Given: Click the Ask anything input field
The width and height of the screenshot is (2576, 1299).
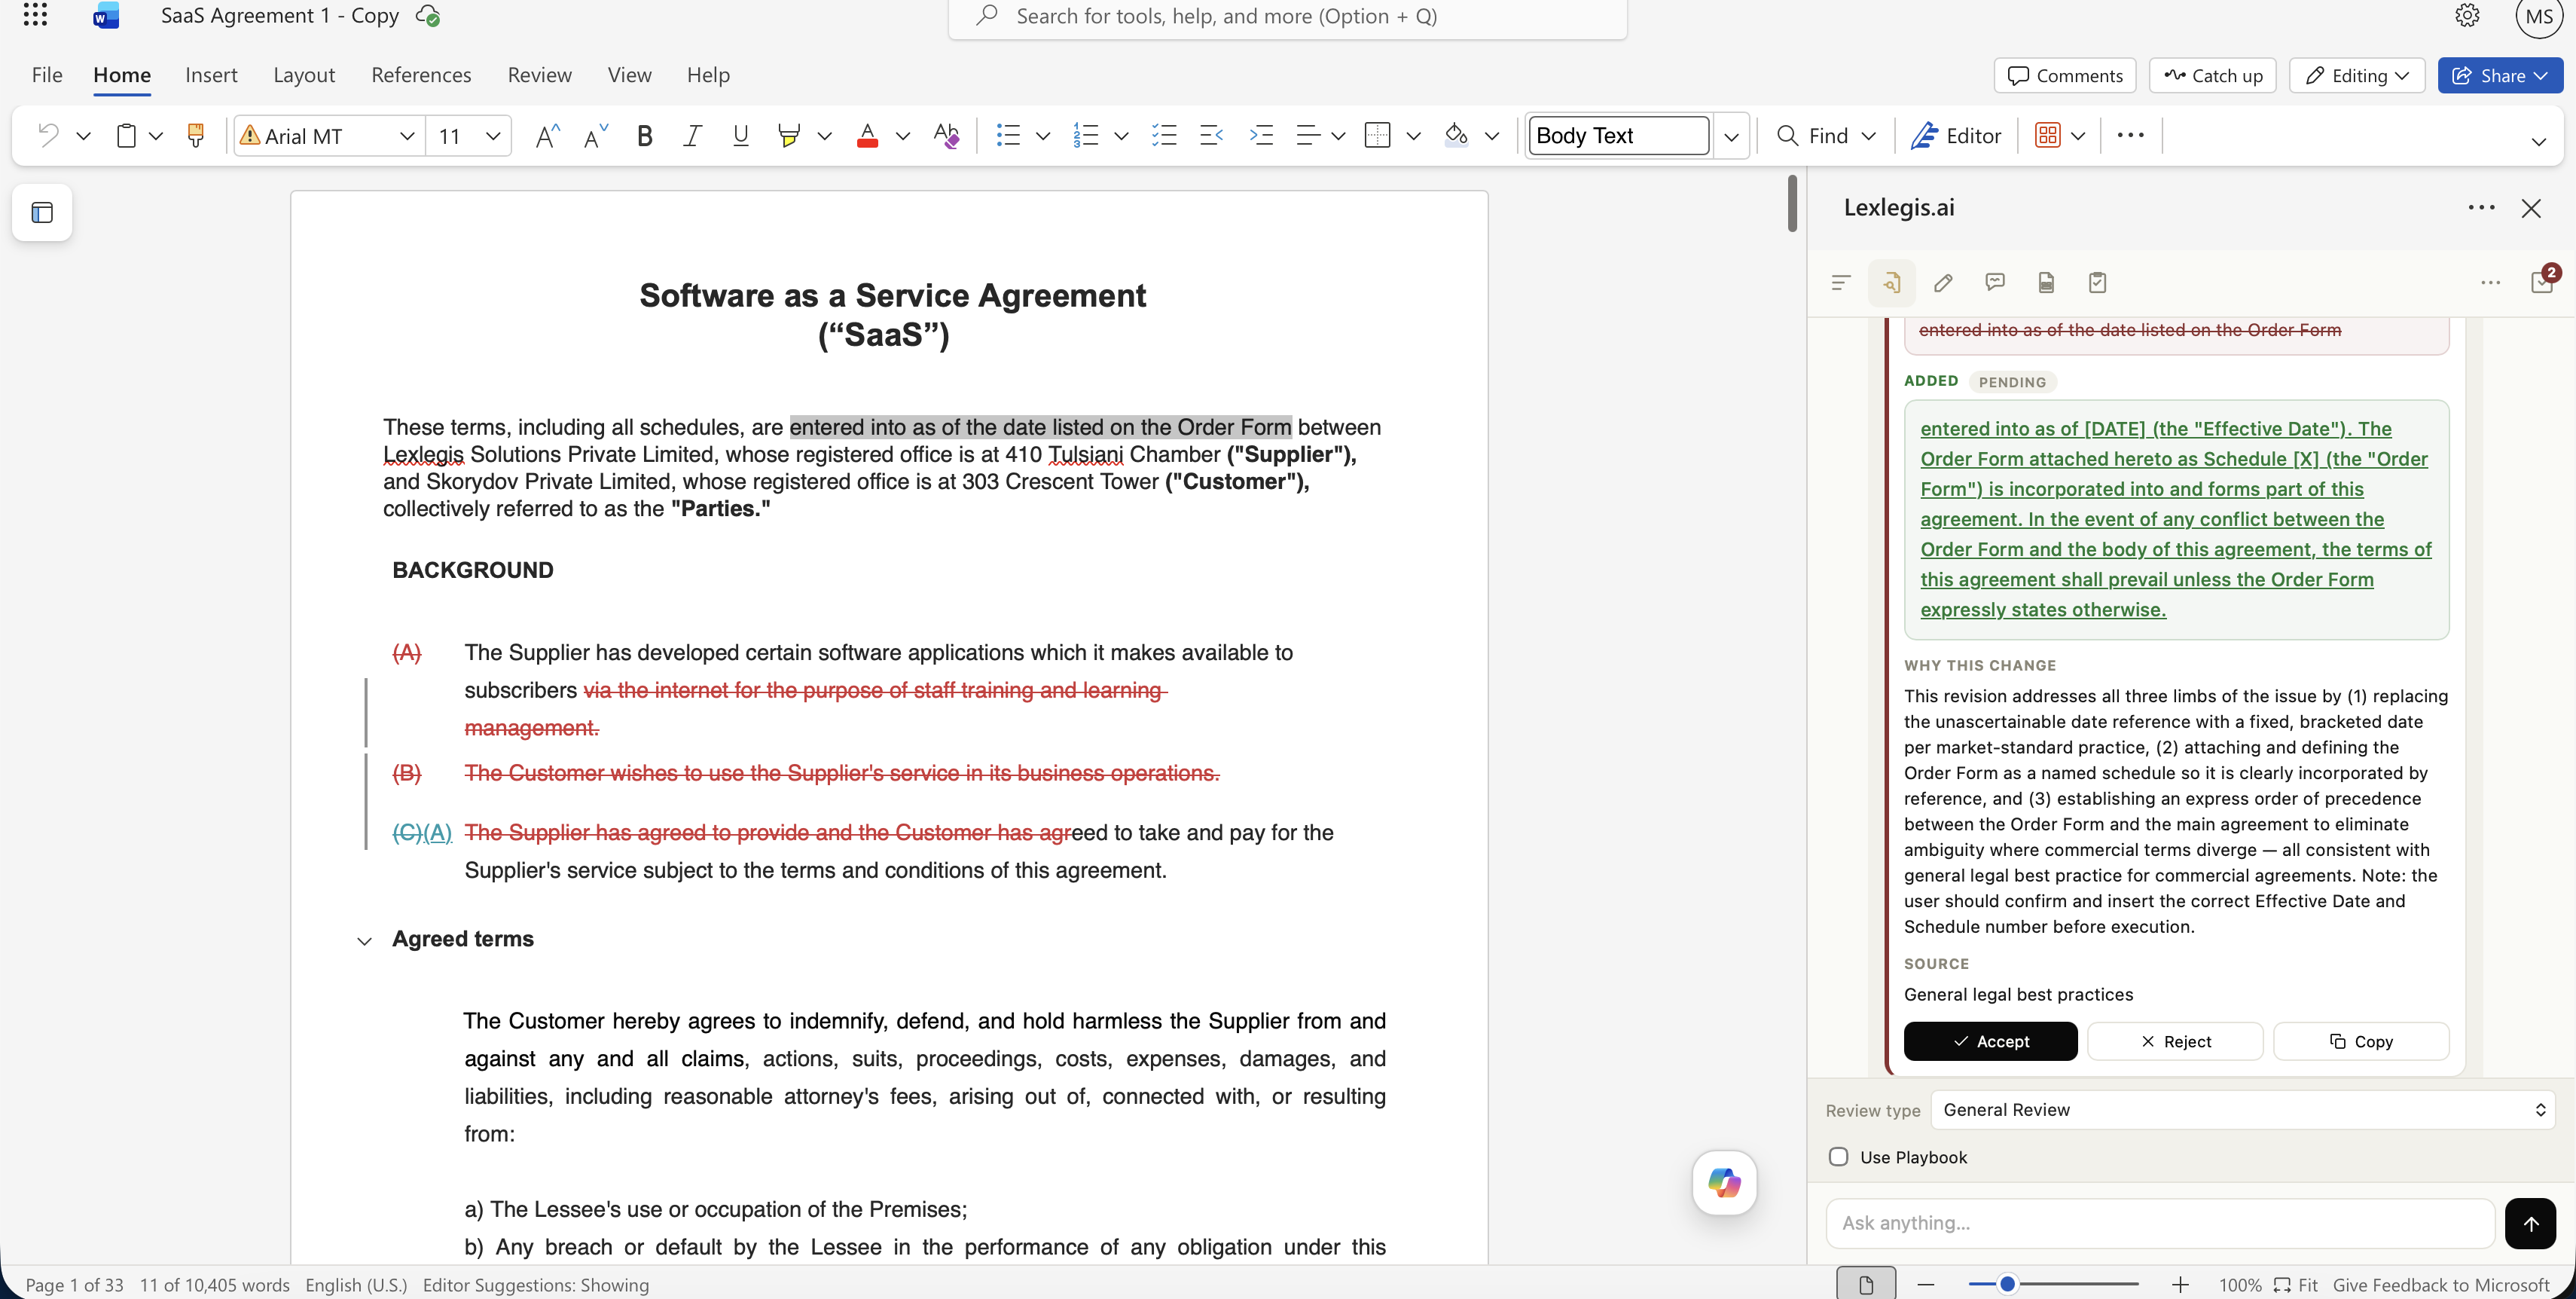Looking at the screenshot, I should [2160, 1223].
